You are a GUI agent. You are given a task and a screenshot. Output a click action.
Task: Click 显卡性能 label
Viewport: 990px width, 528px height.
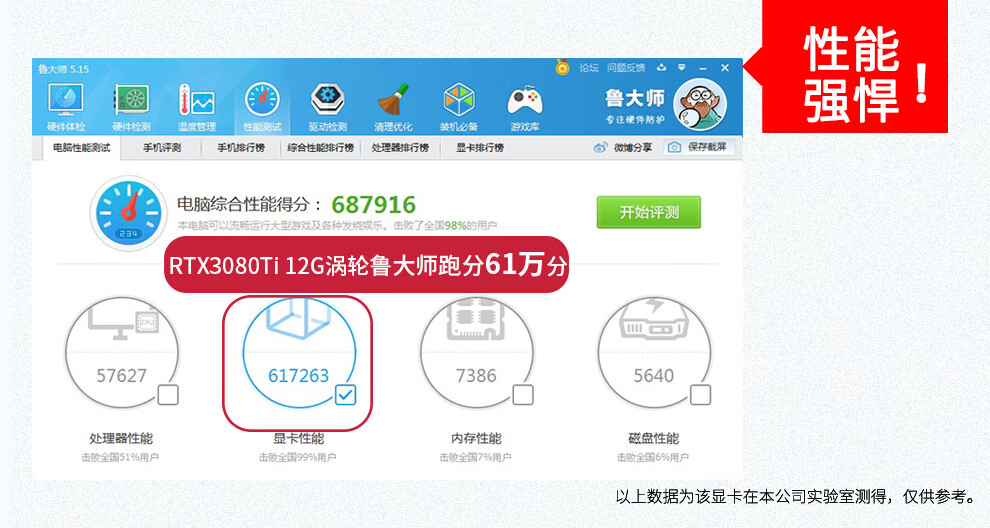299,438
